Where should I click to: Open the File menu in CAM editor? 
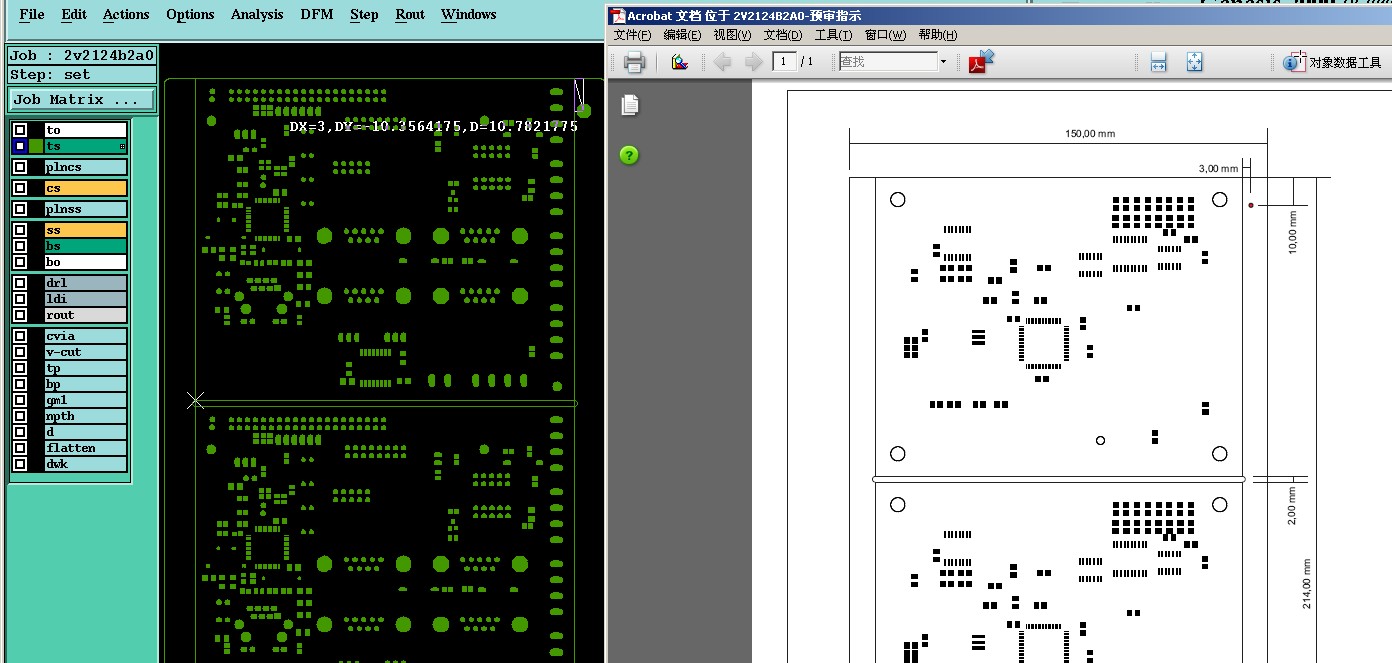click(32, 14)
